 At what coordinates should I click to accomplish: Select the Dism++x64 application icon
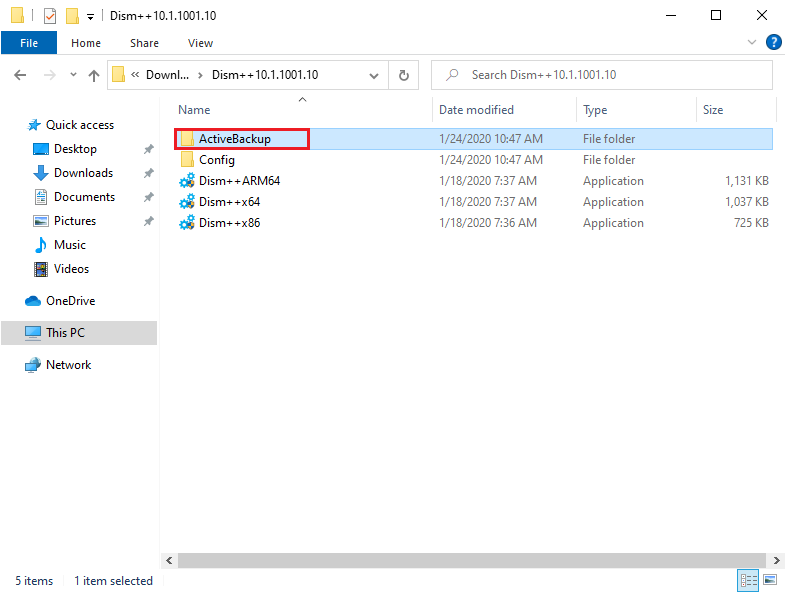click(x=187, y=202)
